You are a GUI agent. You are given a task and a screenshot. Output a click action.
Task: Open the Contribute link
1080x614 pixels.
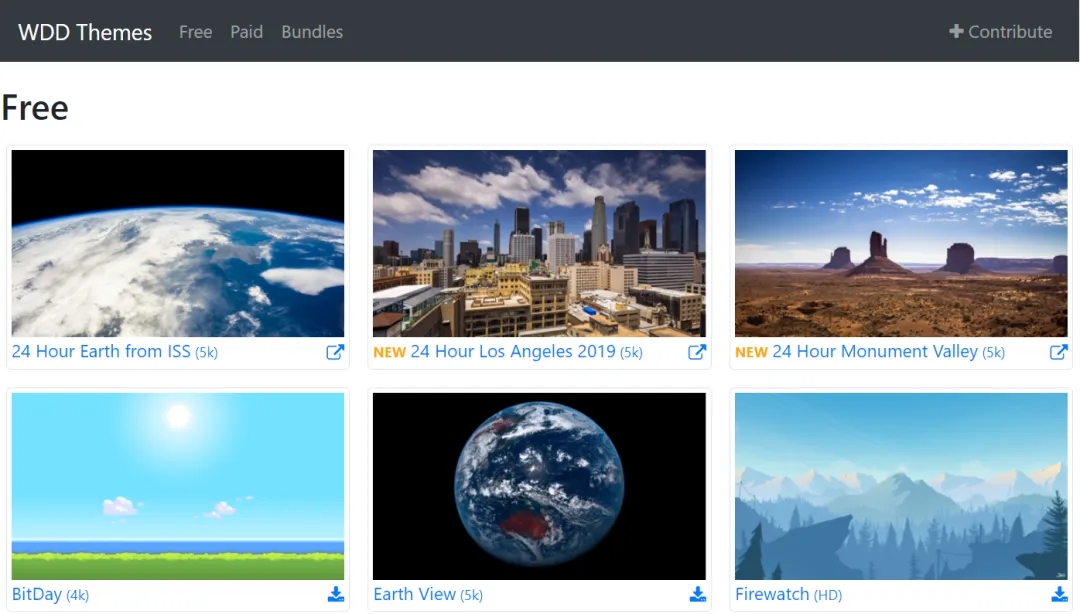1001,32
